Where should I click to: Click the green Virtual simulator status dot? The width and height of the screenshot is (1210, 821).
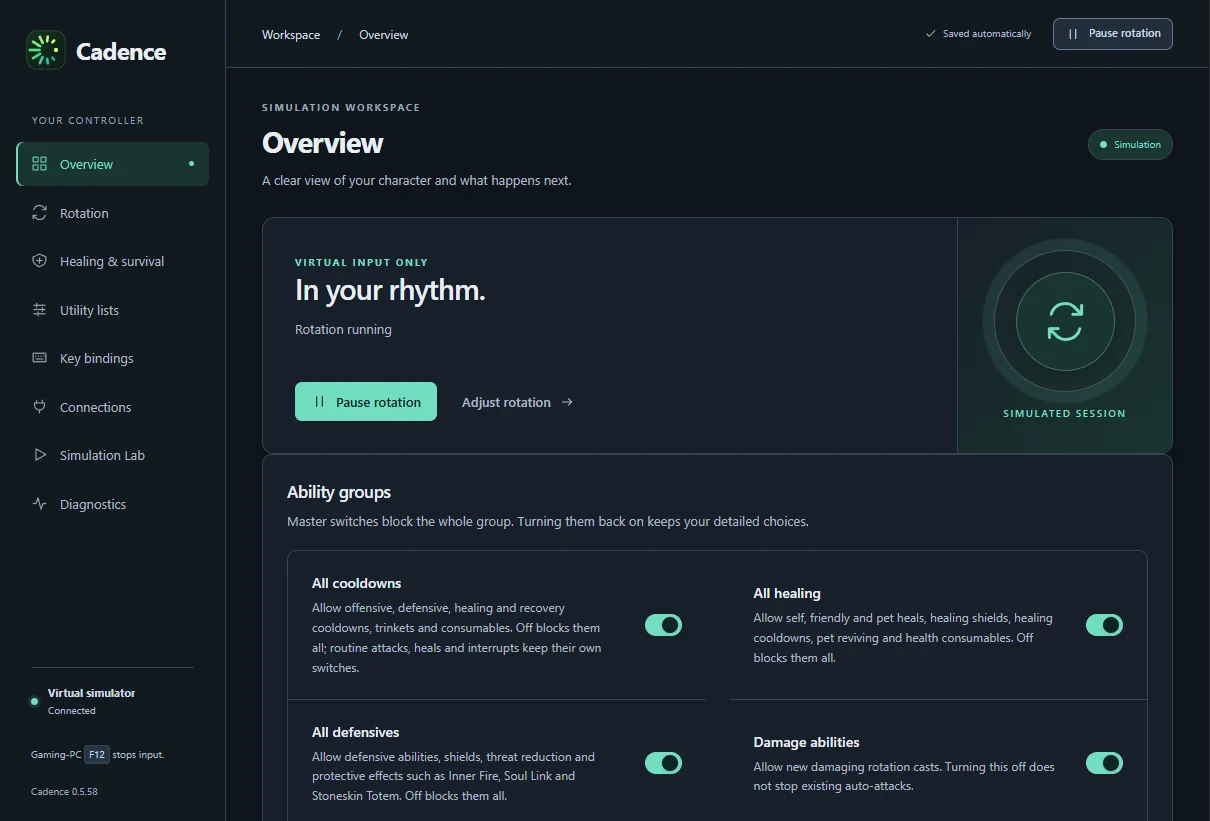35,702
